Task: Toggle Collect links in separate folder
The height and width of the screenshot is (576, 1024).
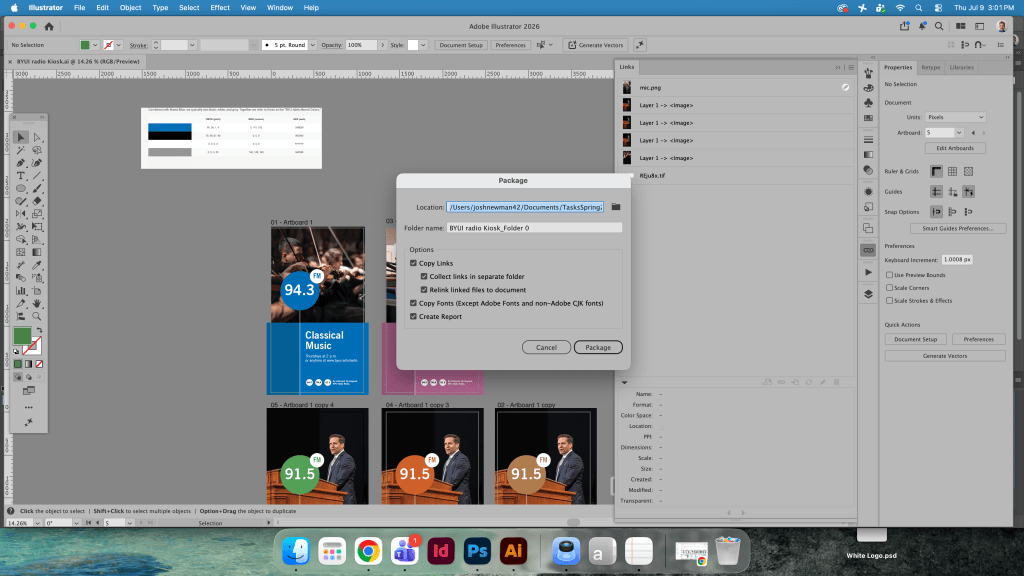Action: click(424, 276)
